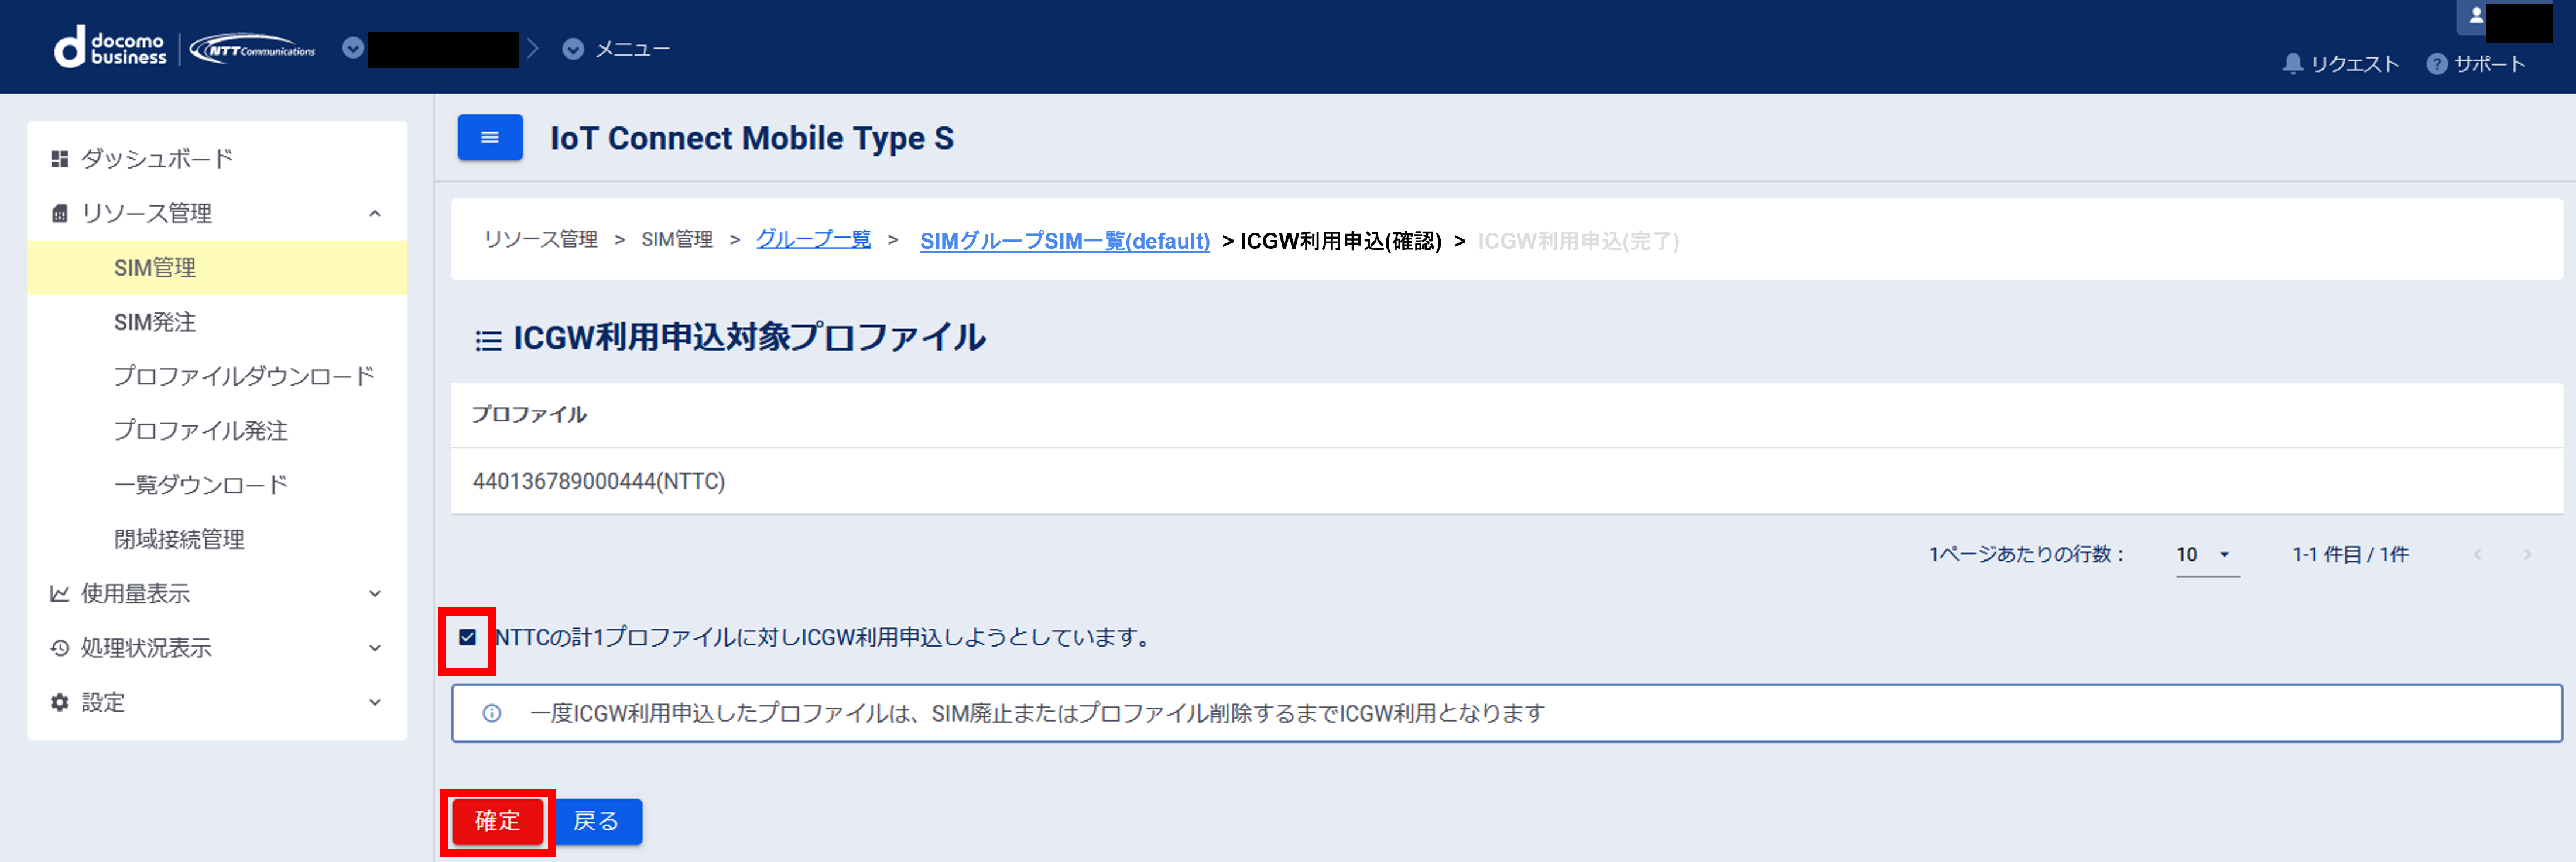
Task: Click the info icon in the notice box
Action: point(491,713)
